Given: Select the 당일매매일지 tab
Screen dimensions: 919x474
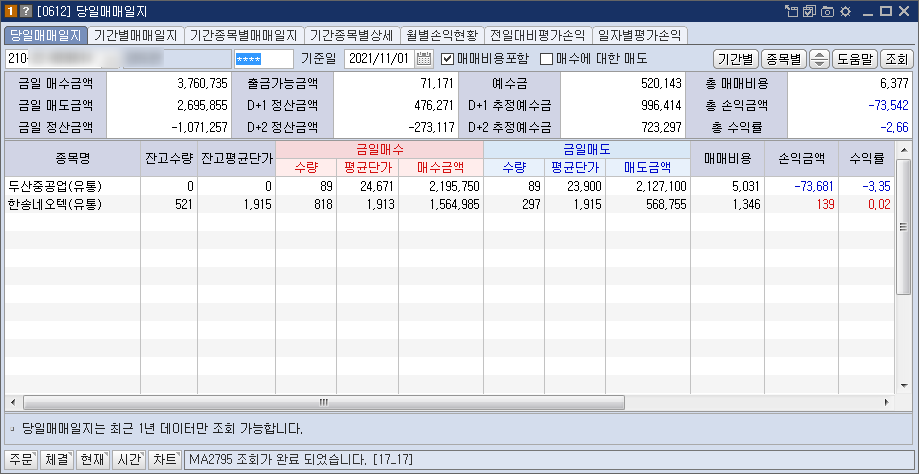Looking at the screenshot, I should 46,35.
